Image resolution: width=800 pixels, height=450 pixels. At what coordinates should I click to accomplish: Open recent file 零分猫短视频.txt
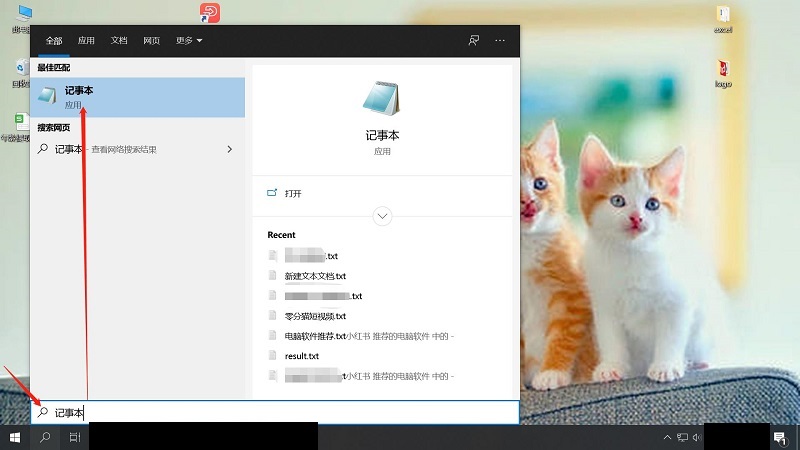tap(315, 316)
